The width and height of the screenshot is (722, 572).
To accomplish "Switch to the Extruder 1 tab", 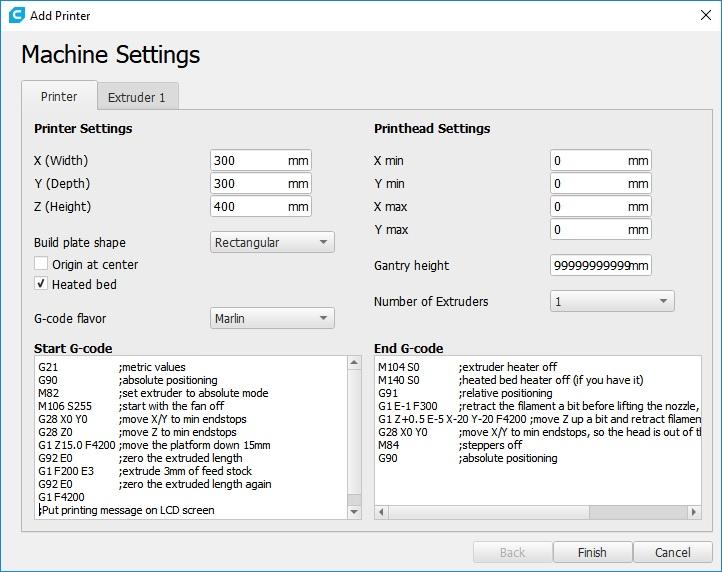I will (137, 97).
